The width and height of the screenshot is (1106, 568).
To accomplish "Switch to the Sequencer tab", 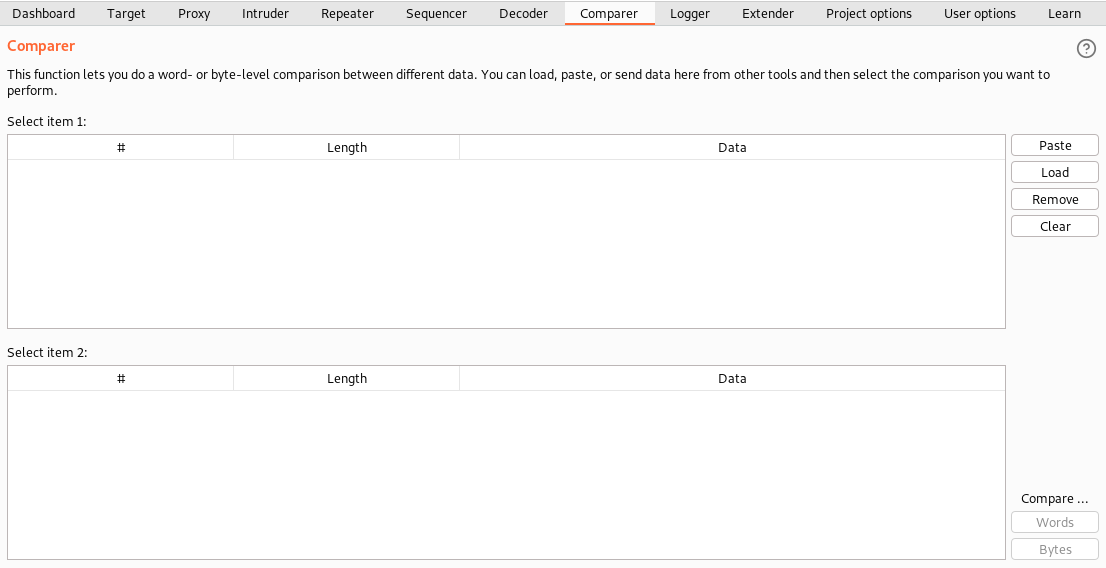I will (436, 13).
